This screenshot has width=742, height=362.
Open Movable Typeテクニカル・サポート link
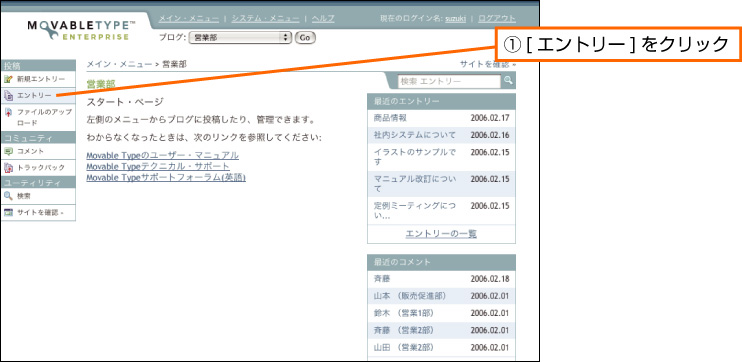pos(158,167)
